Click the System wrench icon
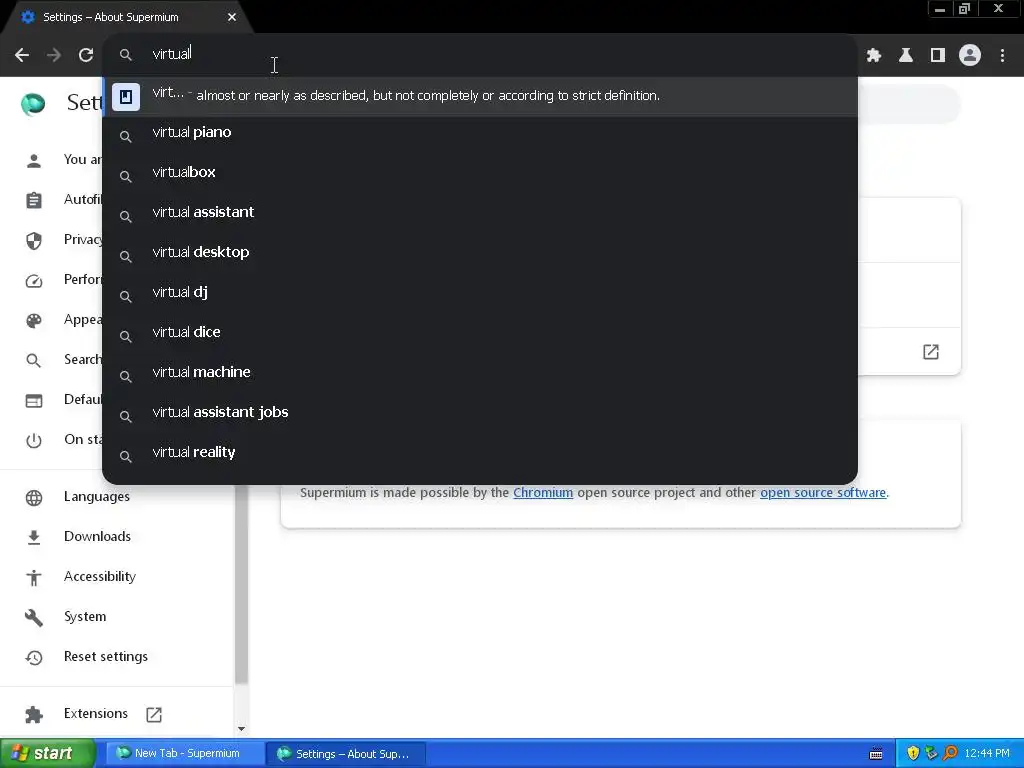Viewport: 1024px width, 768px height. click(34, 618)
